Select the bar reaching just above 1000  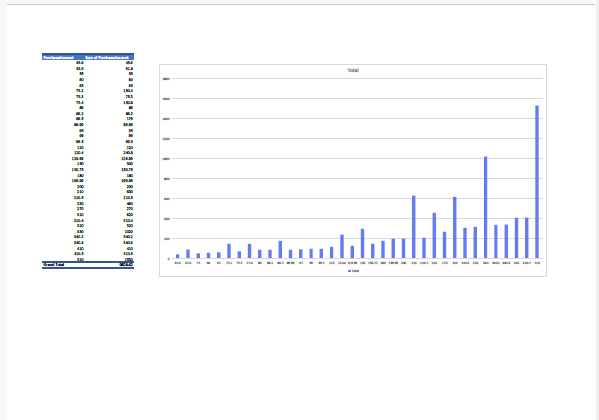click(486, 208)
